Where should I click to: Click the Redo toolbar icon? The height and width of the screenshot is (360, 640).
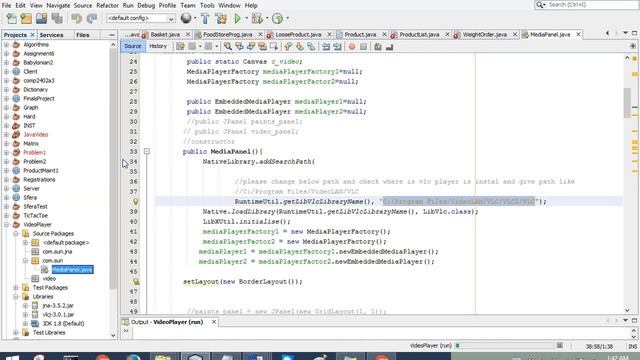coord(92,18)
